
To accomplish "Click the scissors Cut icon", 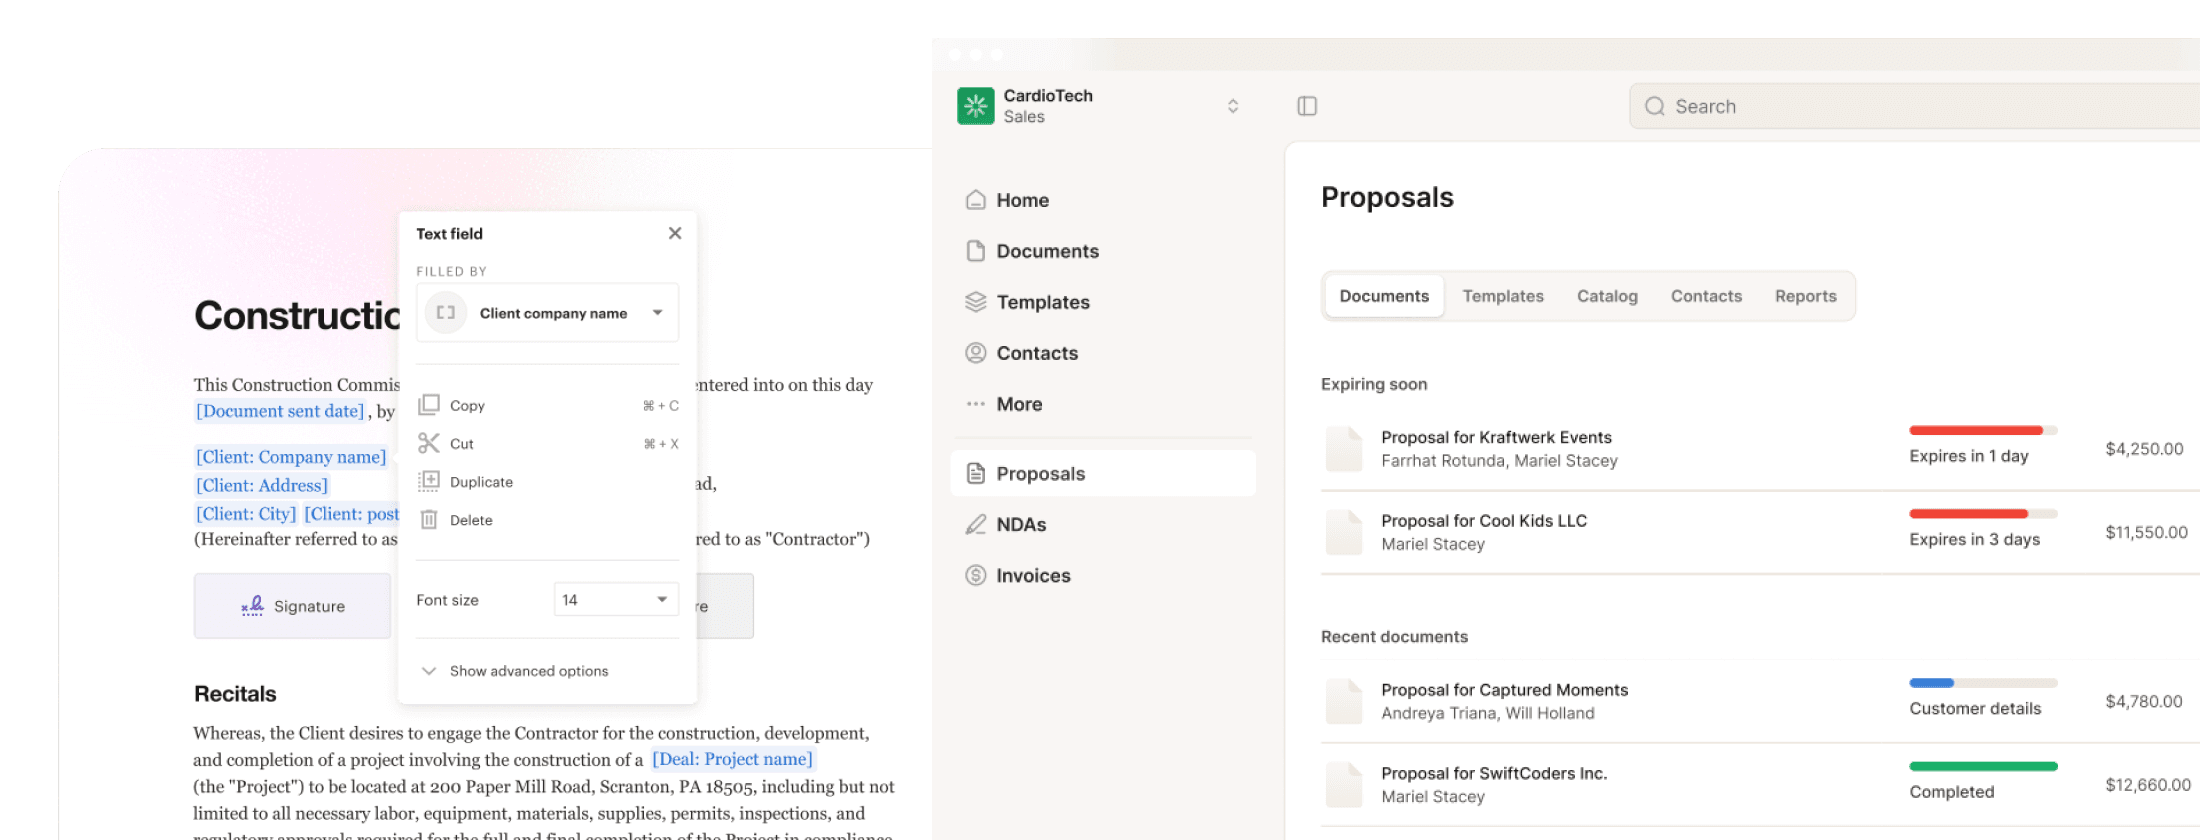I will pos(429,443).
